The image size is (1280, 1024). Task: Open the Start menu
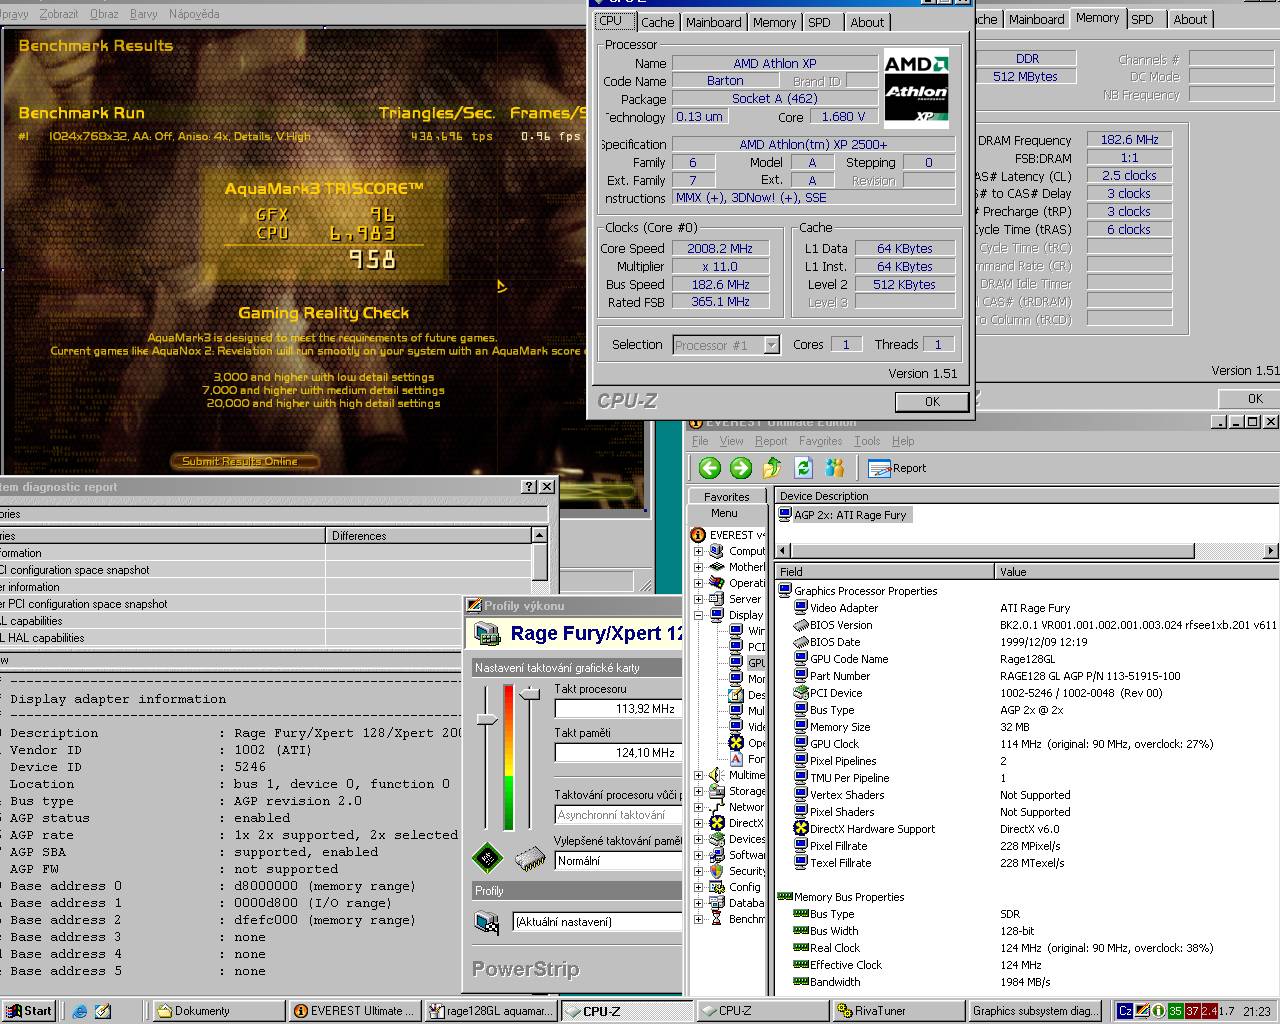27,1011
